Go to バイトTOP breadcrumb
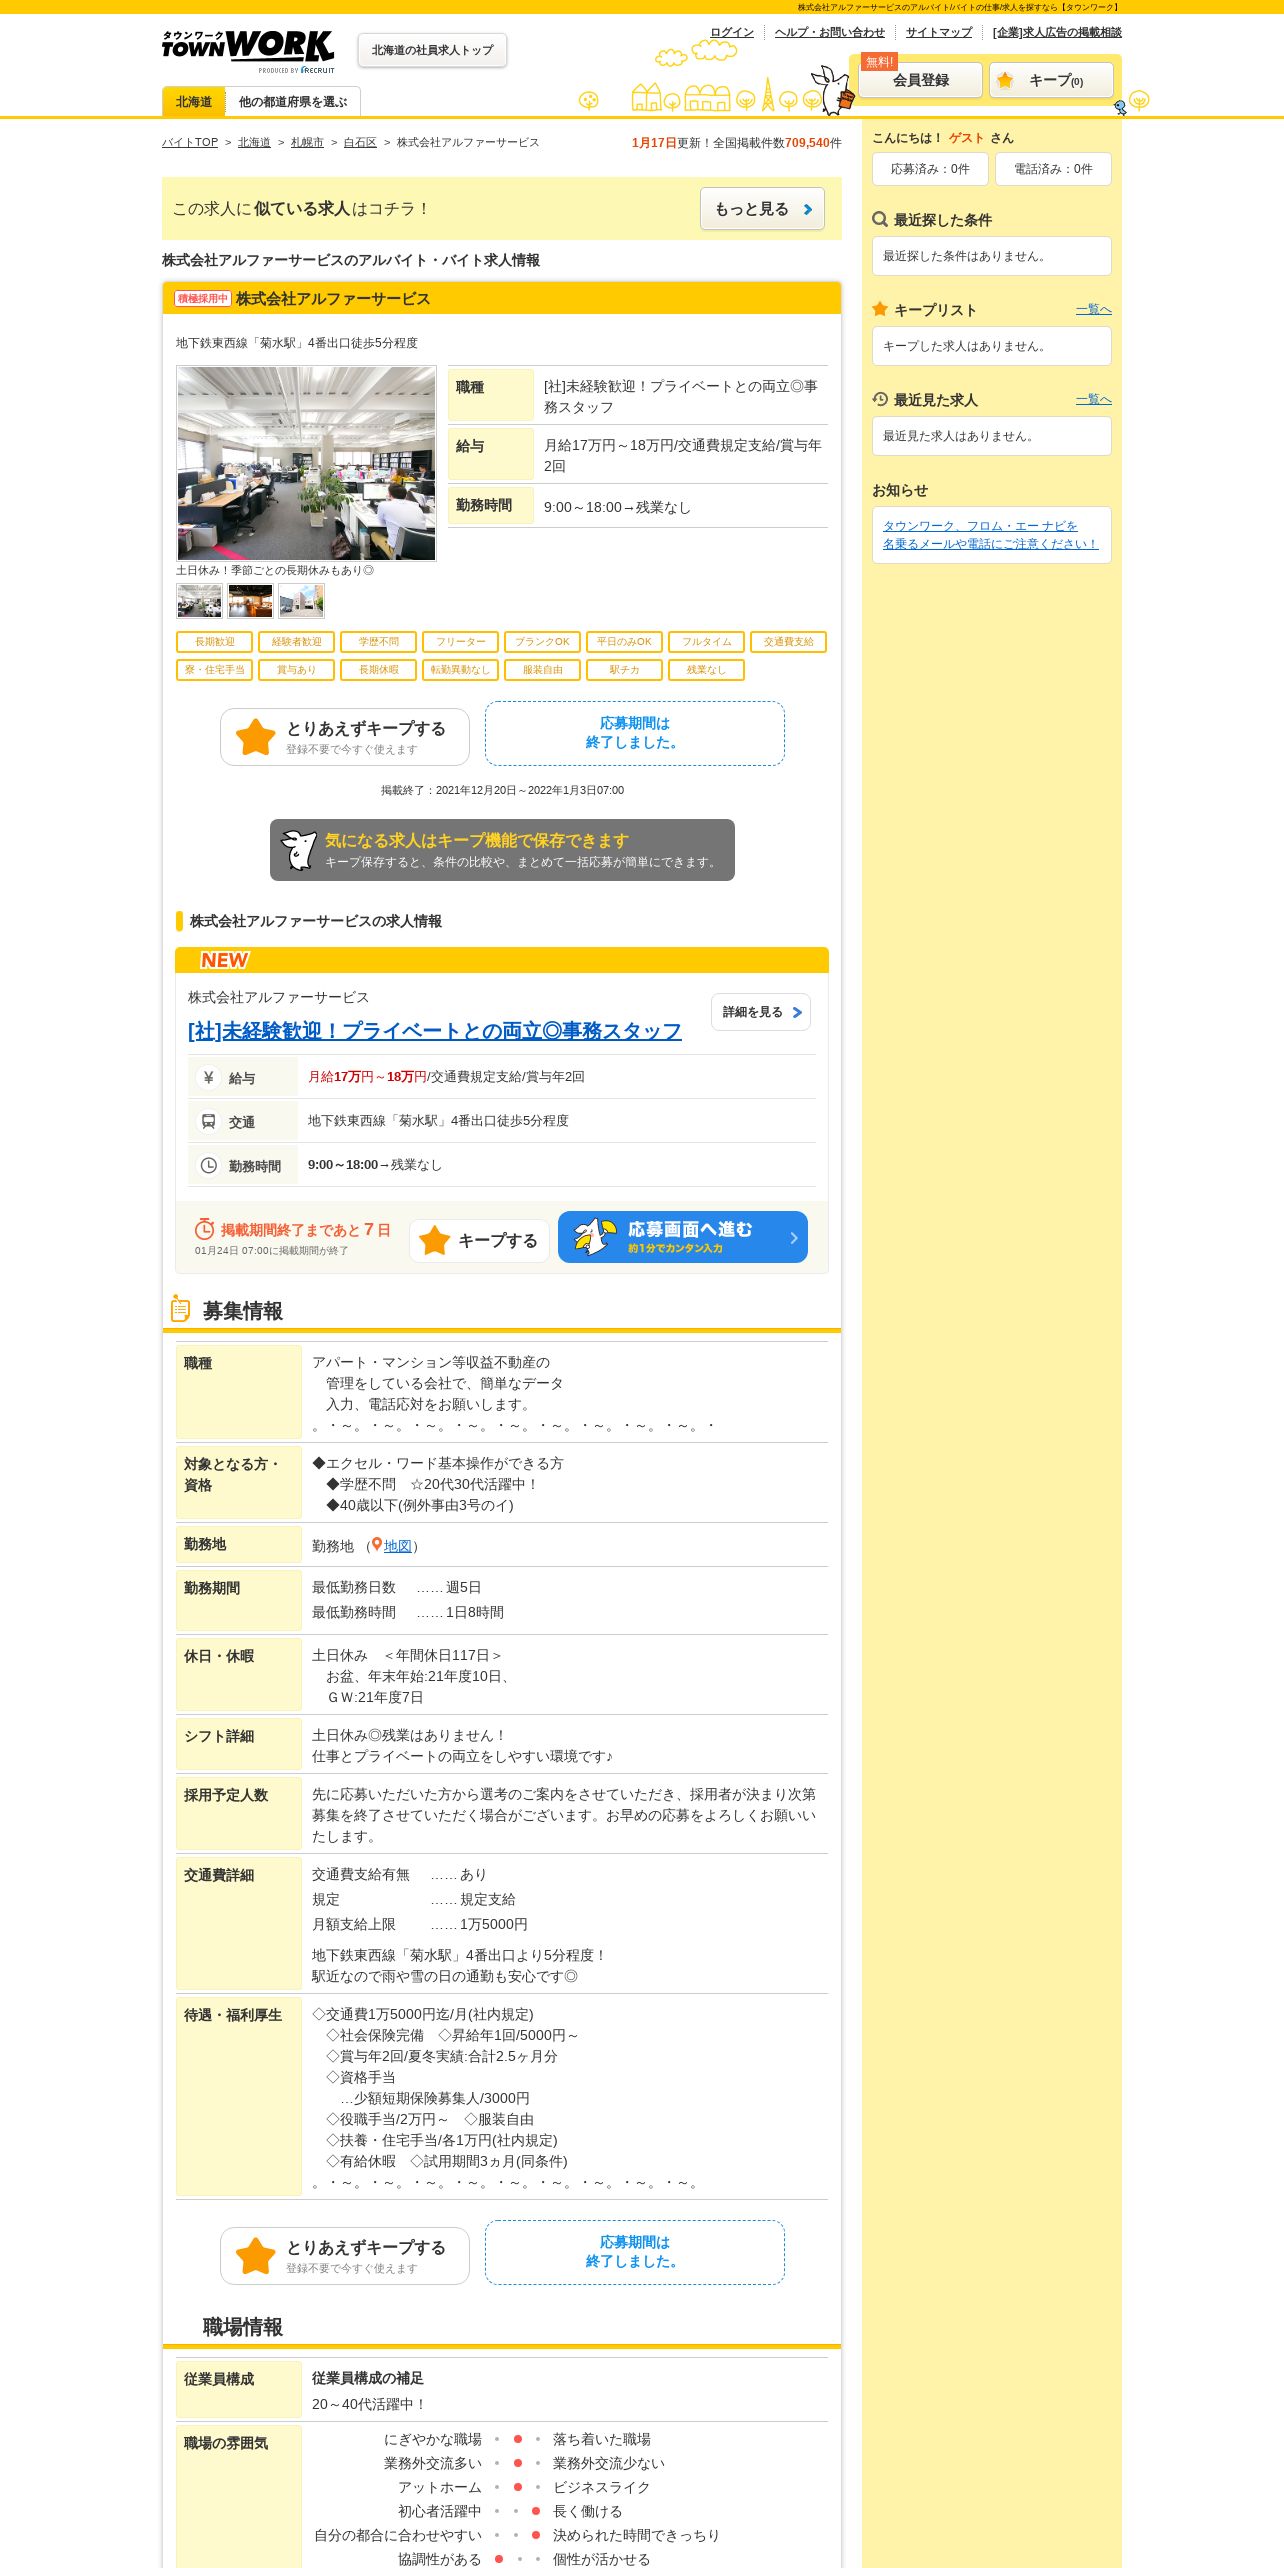Viewport: 1284px width, 2568px height. click(190, 143)
